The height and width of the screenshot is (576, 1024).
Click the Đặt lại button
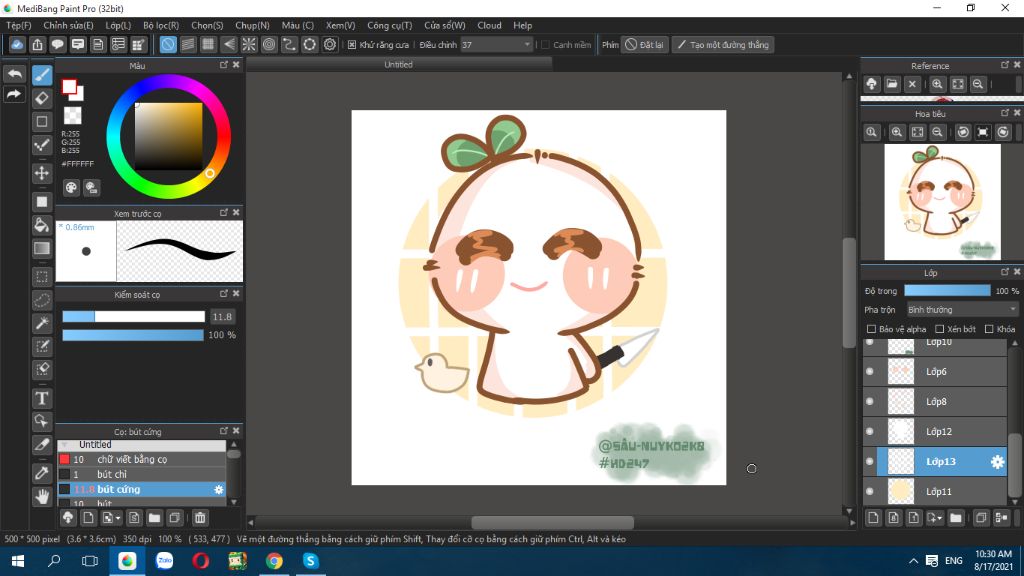pyautogui.click(x=644, y=45)
